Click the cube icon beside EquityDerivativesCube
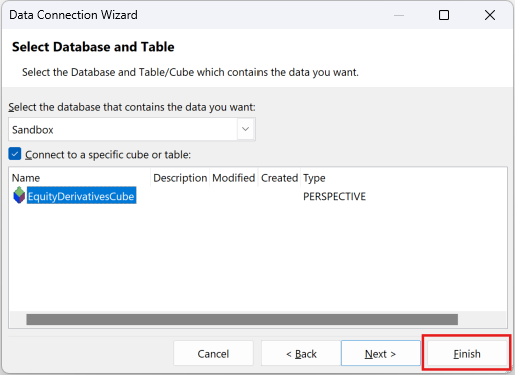Viewport: 515px width, 375px height. coord(19,195)
